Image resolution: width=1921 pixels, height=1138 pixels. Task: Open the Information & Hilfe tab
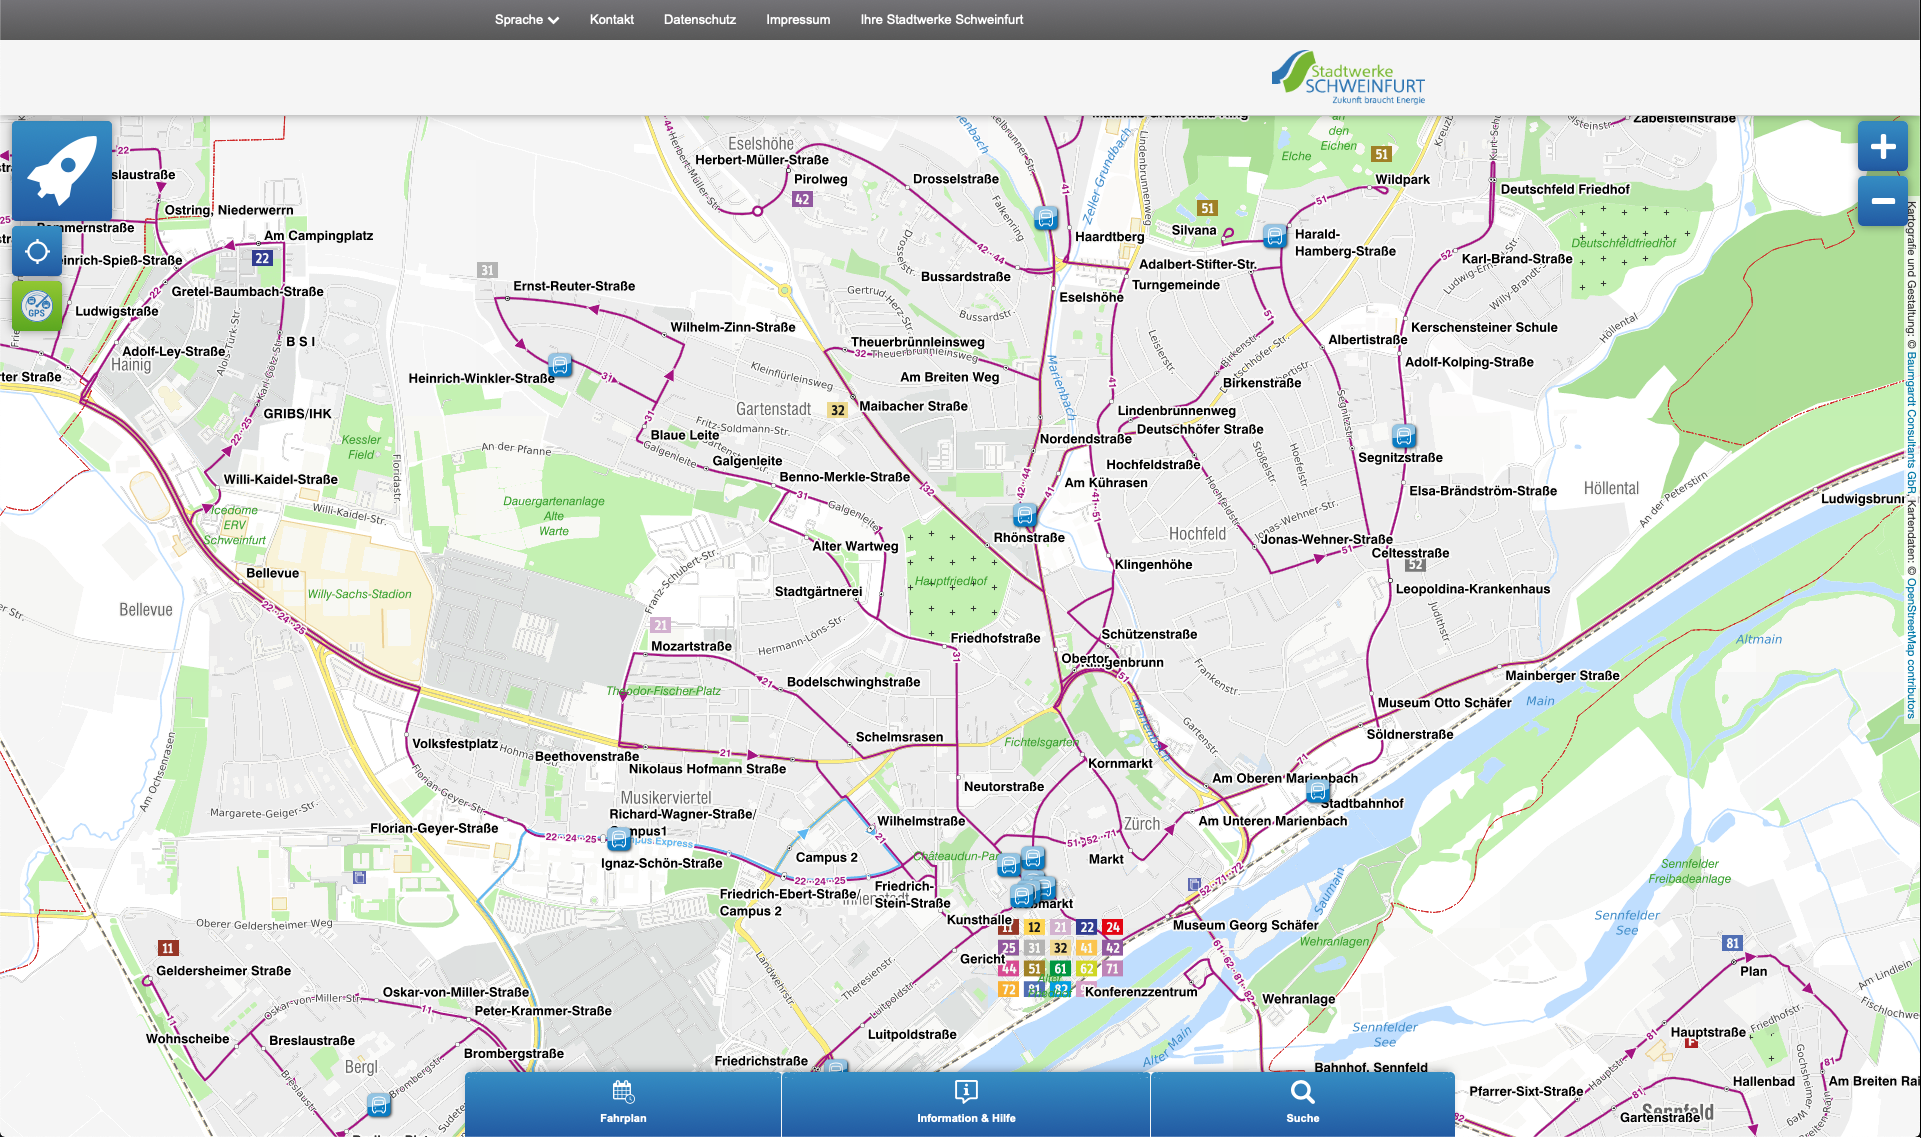tap(965, 1103)
